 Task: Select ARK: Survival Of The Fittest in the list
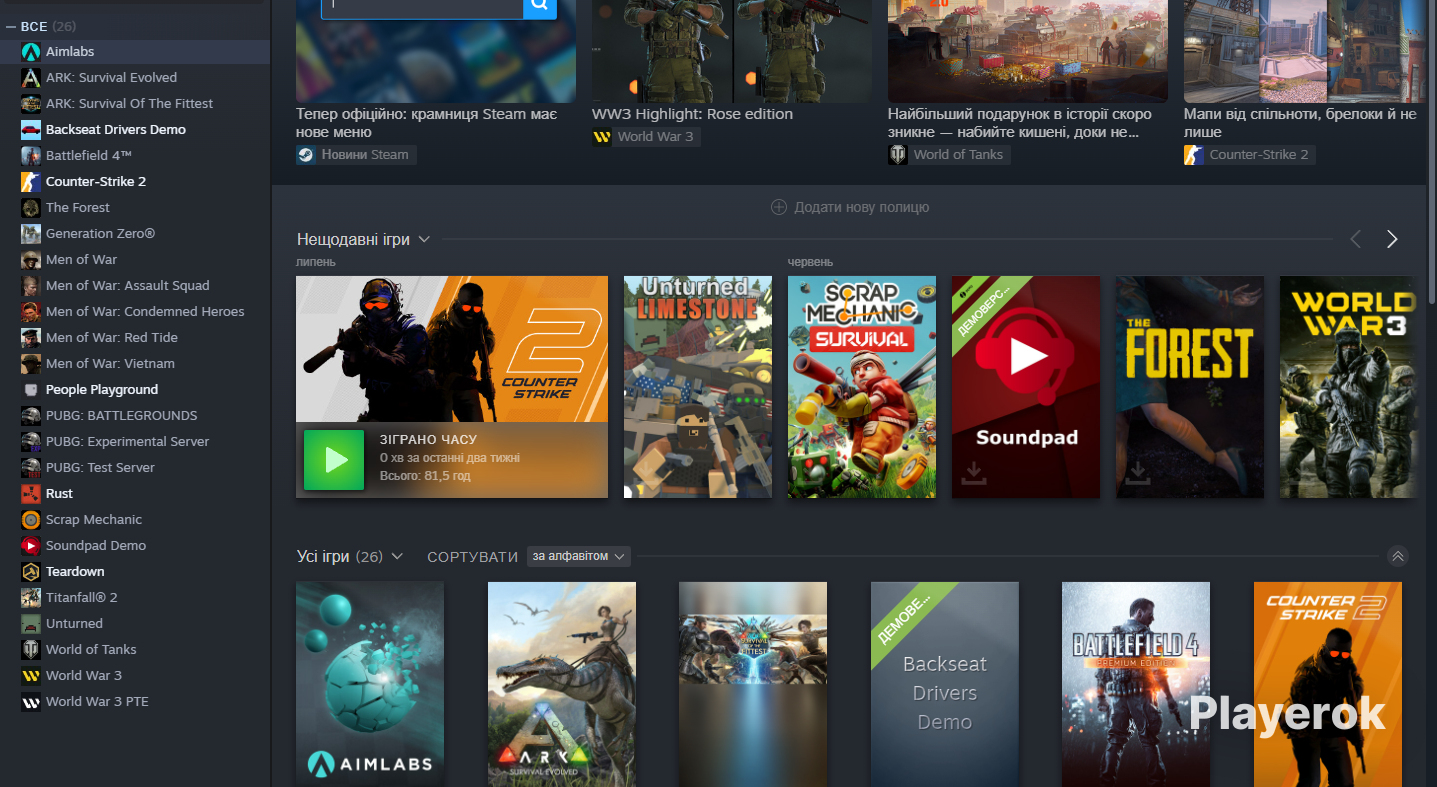(x=135, y=103)
